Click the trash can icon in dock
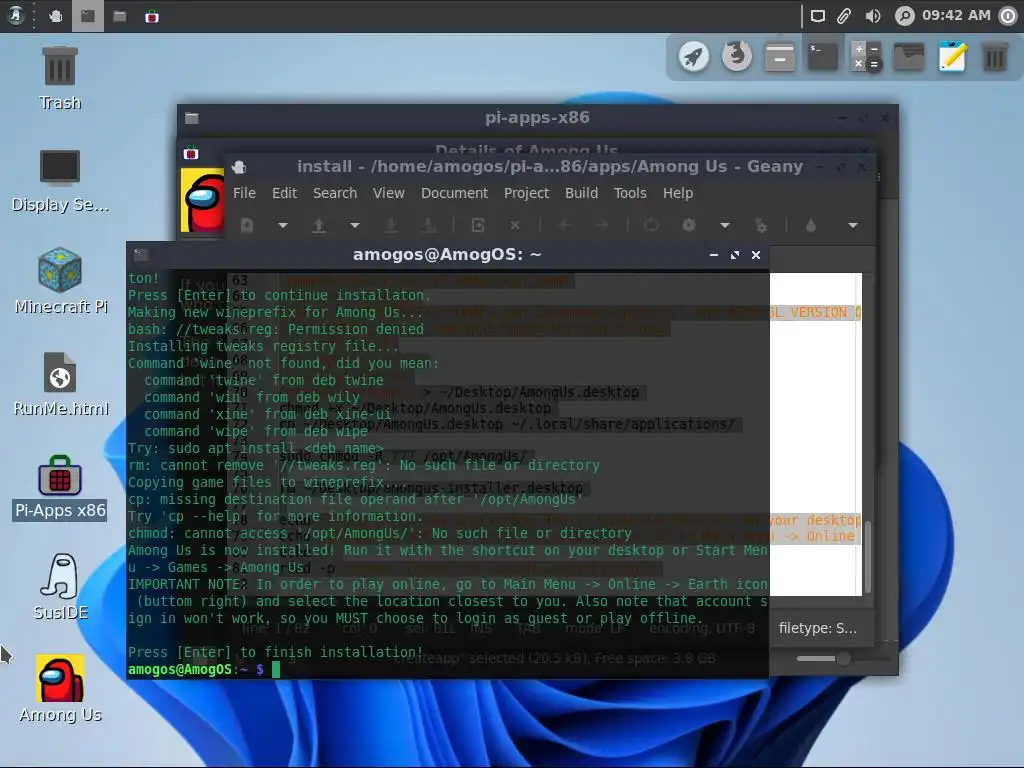This screenshot has width=1024, height=768. (x=995, y=57)
